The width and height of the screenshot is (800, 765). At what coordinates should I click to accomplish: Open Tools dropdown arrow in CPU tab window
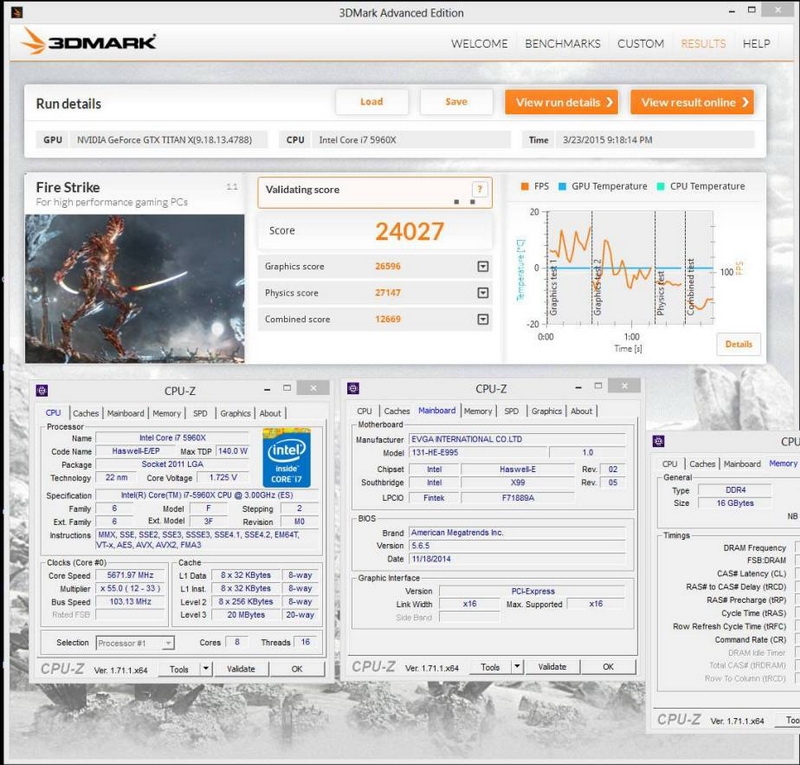point(206,669)
